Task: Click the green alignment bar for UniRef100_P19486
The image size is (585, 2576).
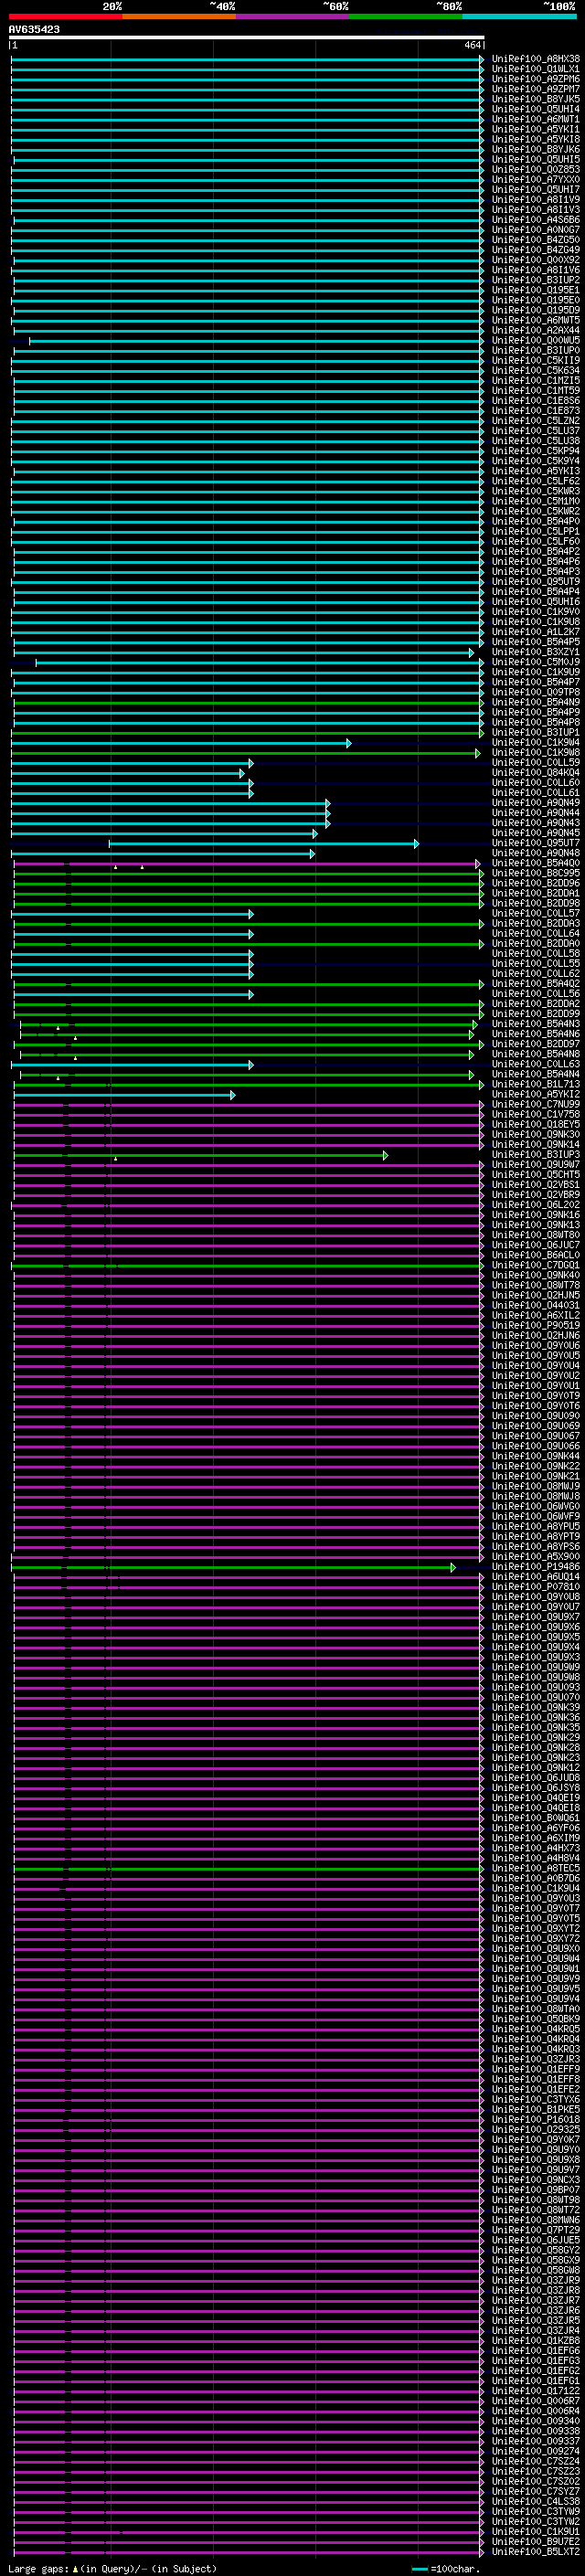Action: 233,1567
